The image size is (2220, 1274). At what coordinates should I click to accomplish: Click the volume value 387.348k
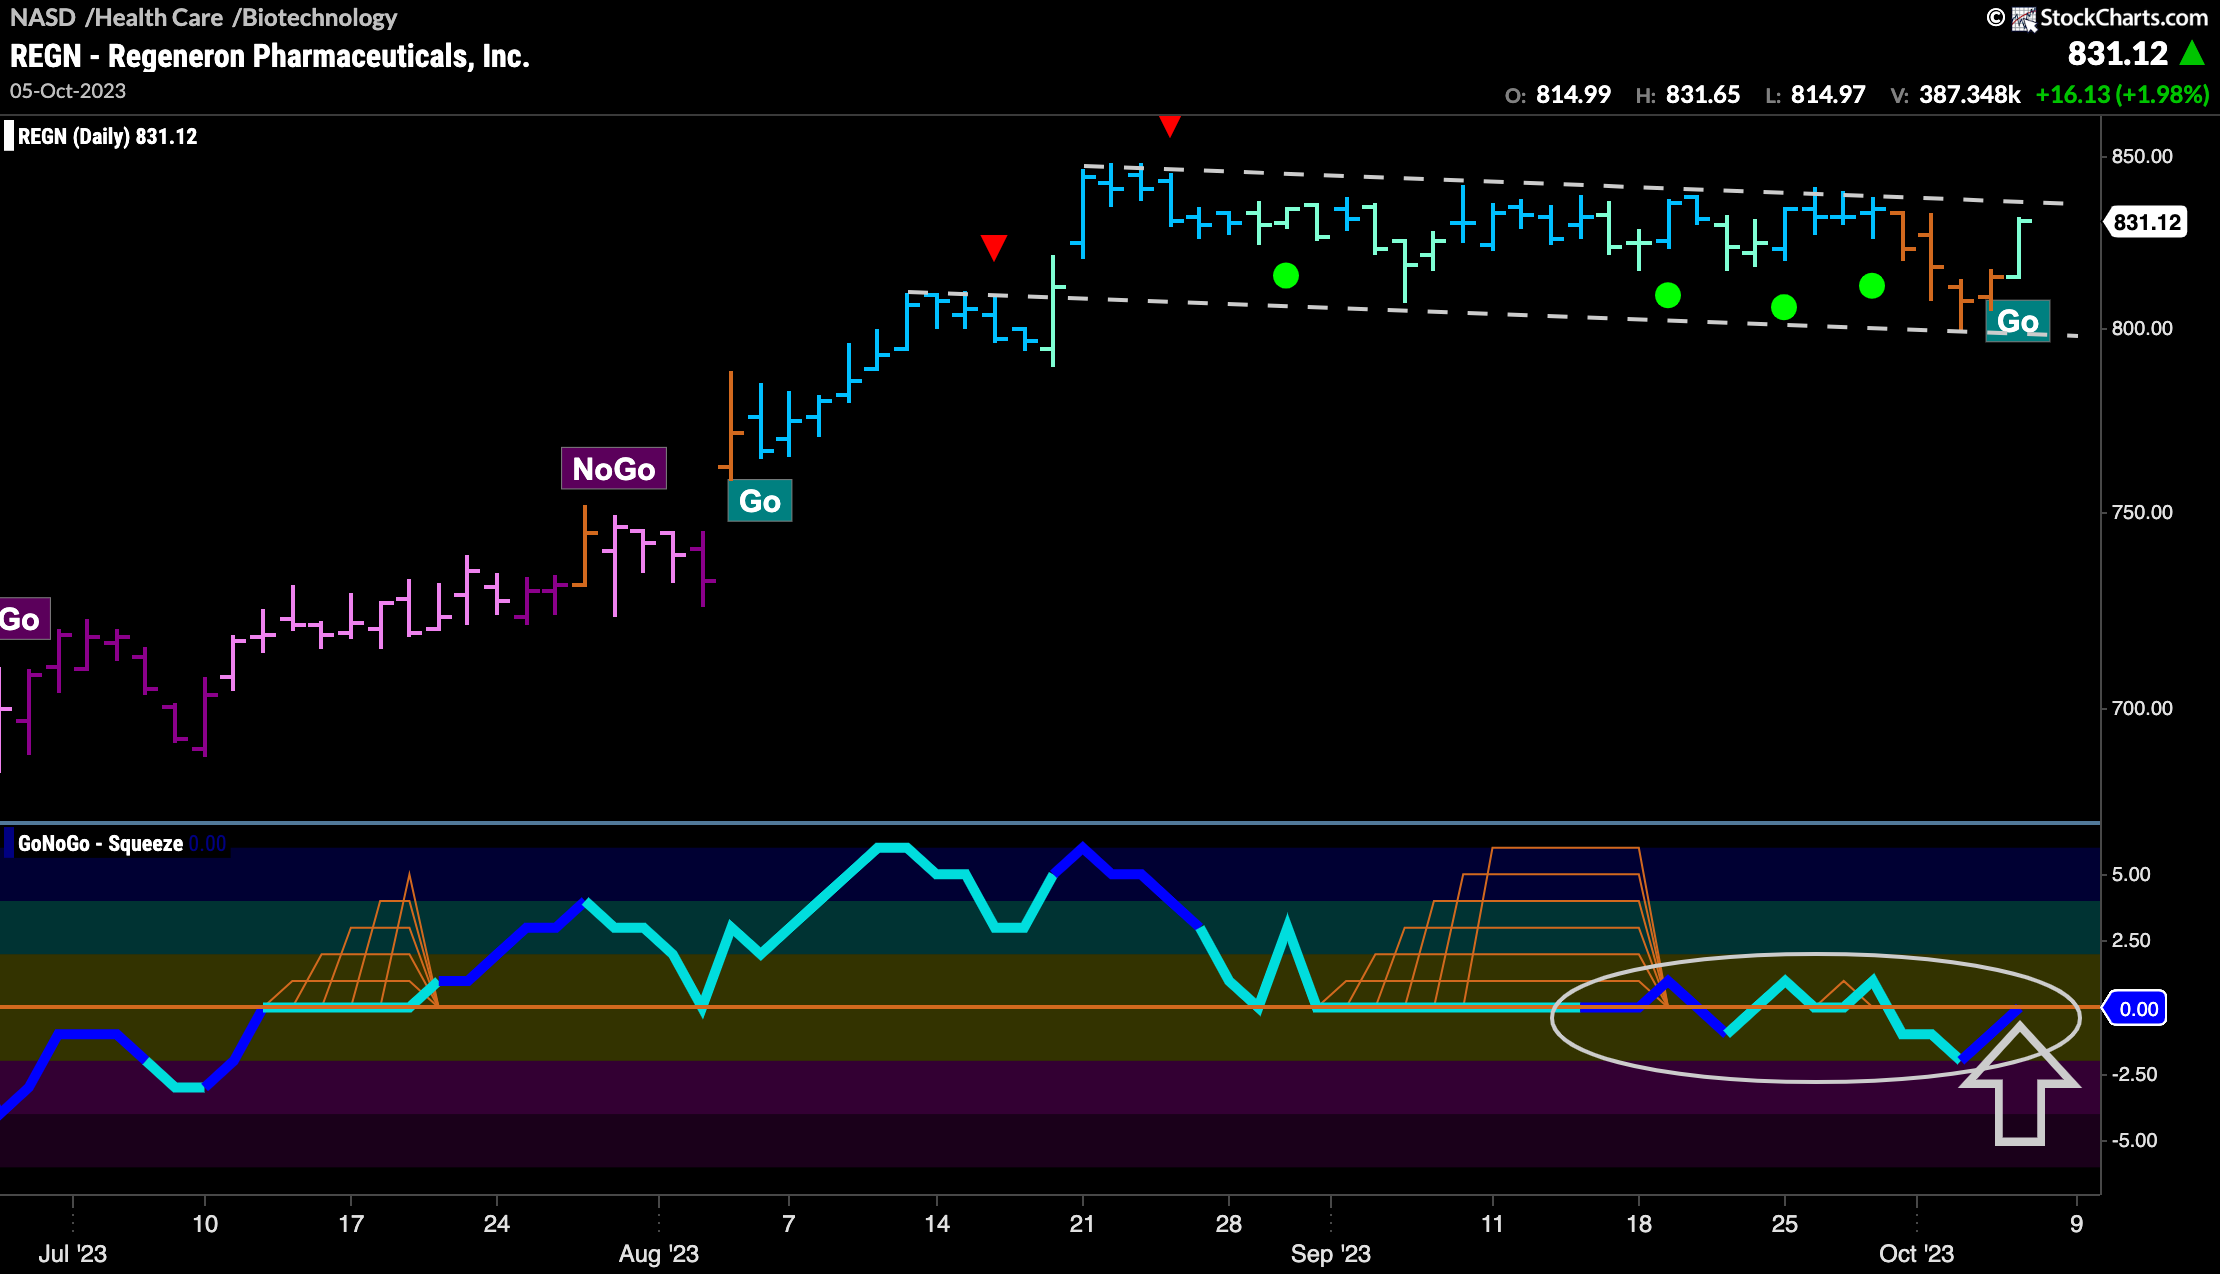1970,95
